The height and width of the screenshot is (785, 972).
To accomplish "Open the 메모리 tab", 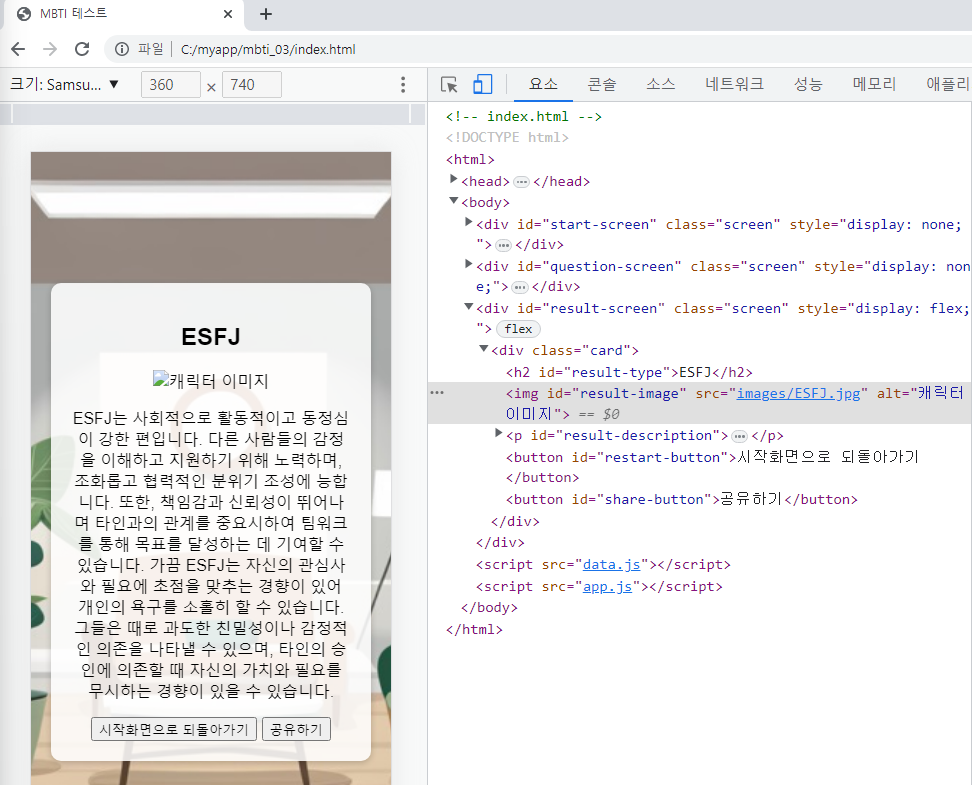I will pyautogui.click(x=874, y=84).
